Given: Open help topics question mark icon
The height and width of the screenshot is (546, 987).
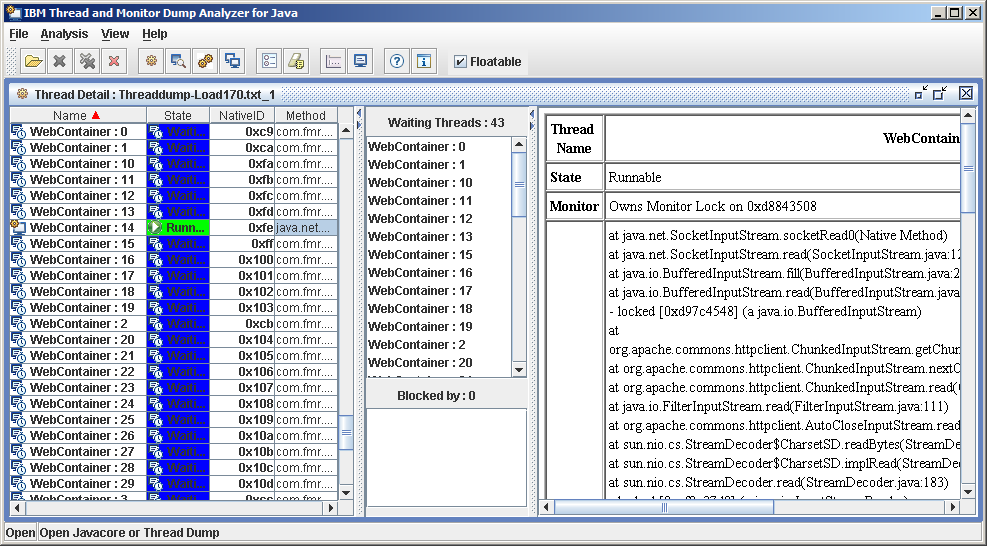Looking at the screenshot, I should pos(397,61).
